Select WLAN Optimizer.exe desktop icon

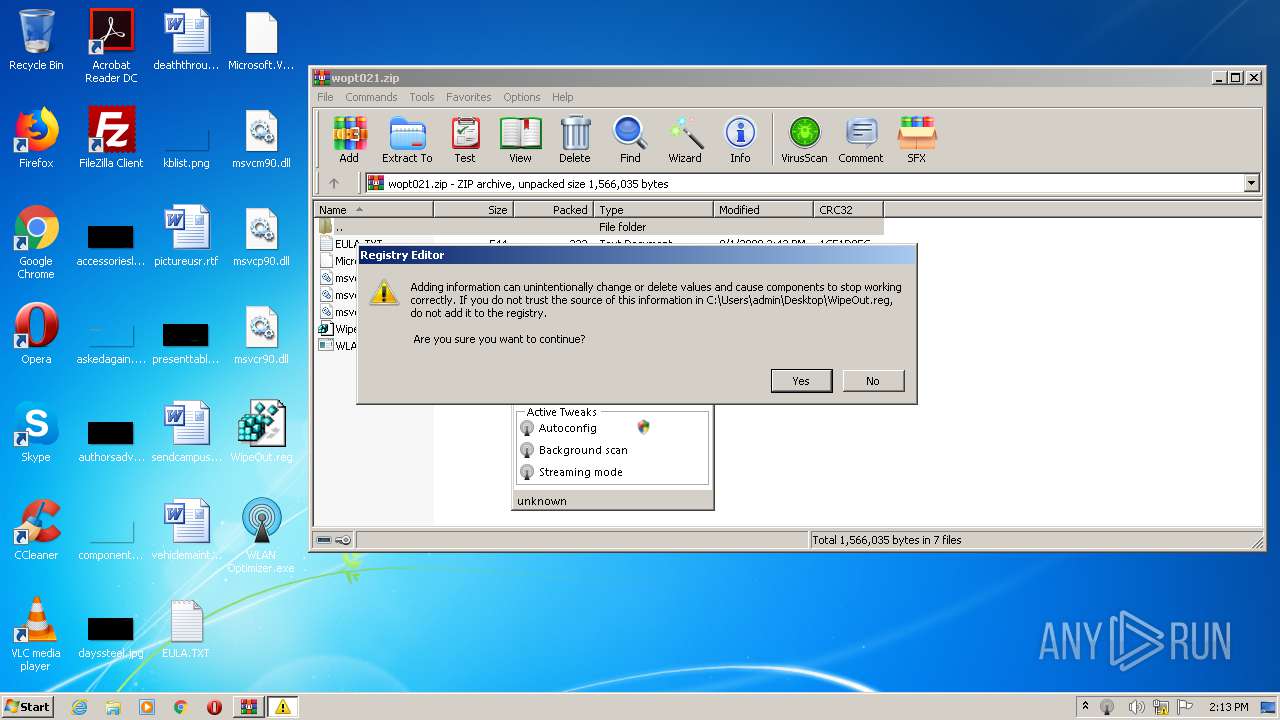[261, 536]
